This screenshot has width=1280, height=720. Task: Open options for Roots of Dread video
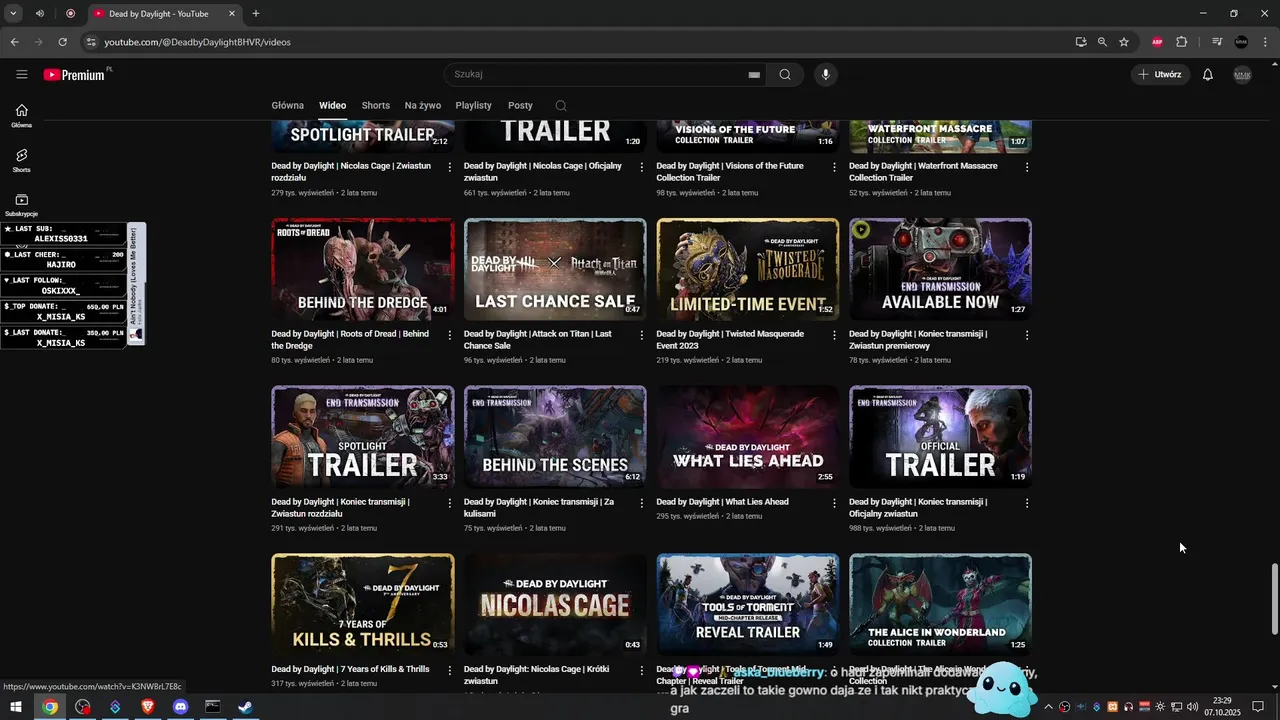point(449,335)
